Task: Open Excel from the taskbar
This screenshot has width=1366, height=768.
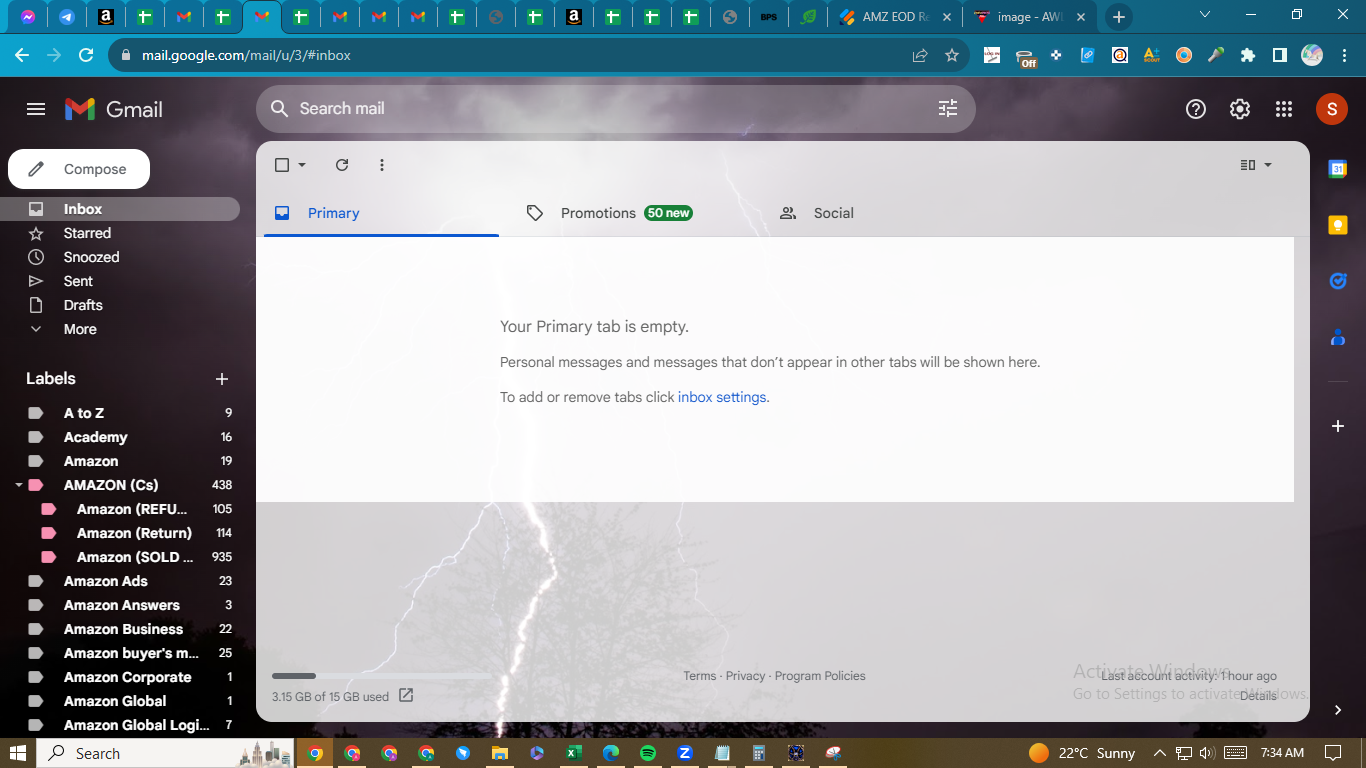Action: (574, 753)
